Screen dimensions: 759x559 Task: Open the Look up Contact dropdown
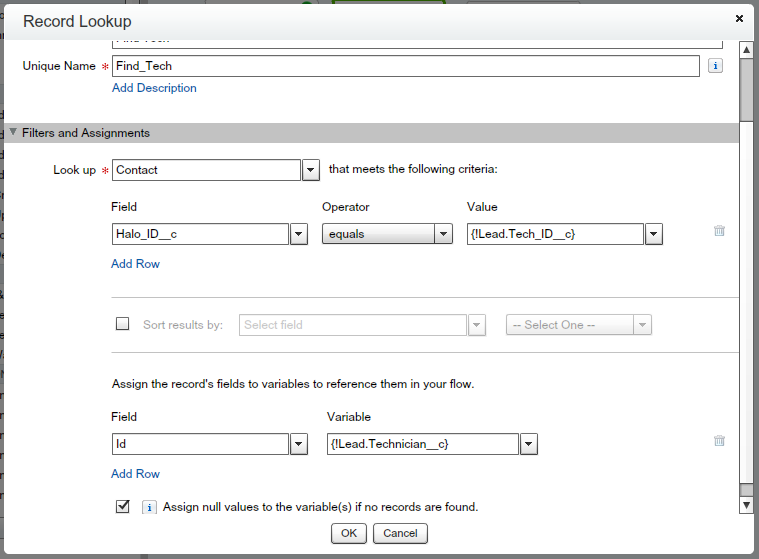[310, 170]
